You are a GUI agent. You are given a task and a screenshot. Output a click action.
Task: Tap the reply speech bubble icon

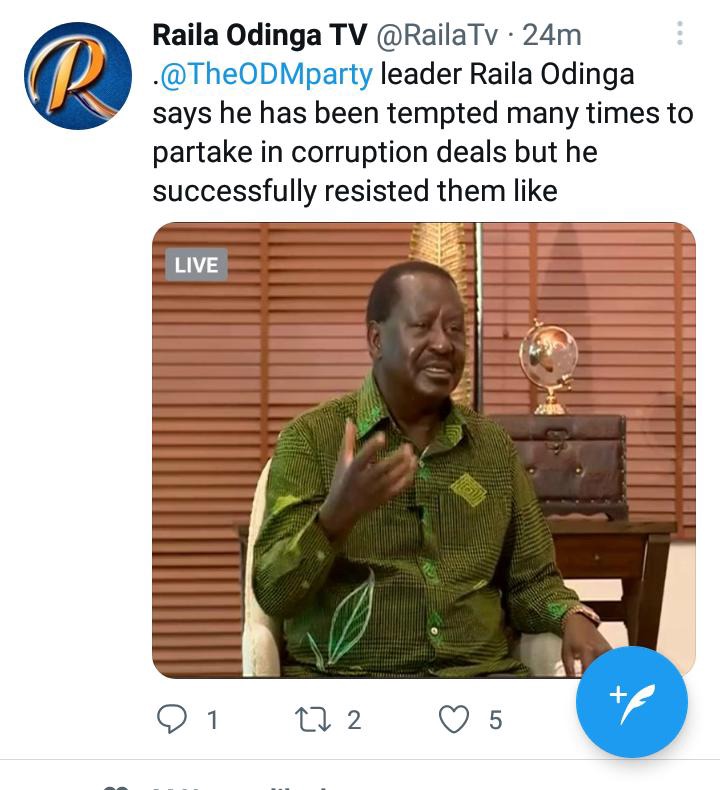point(172,719)
